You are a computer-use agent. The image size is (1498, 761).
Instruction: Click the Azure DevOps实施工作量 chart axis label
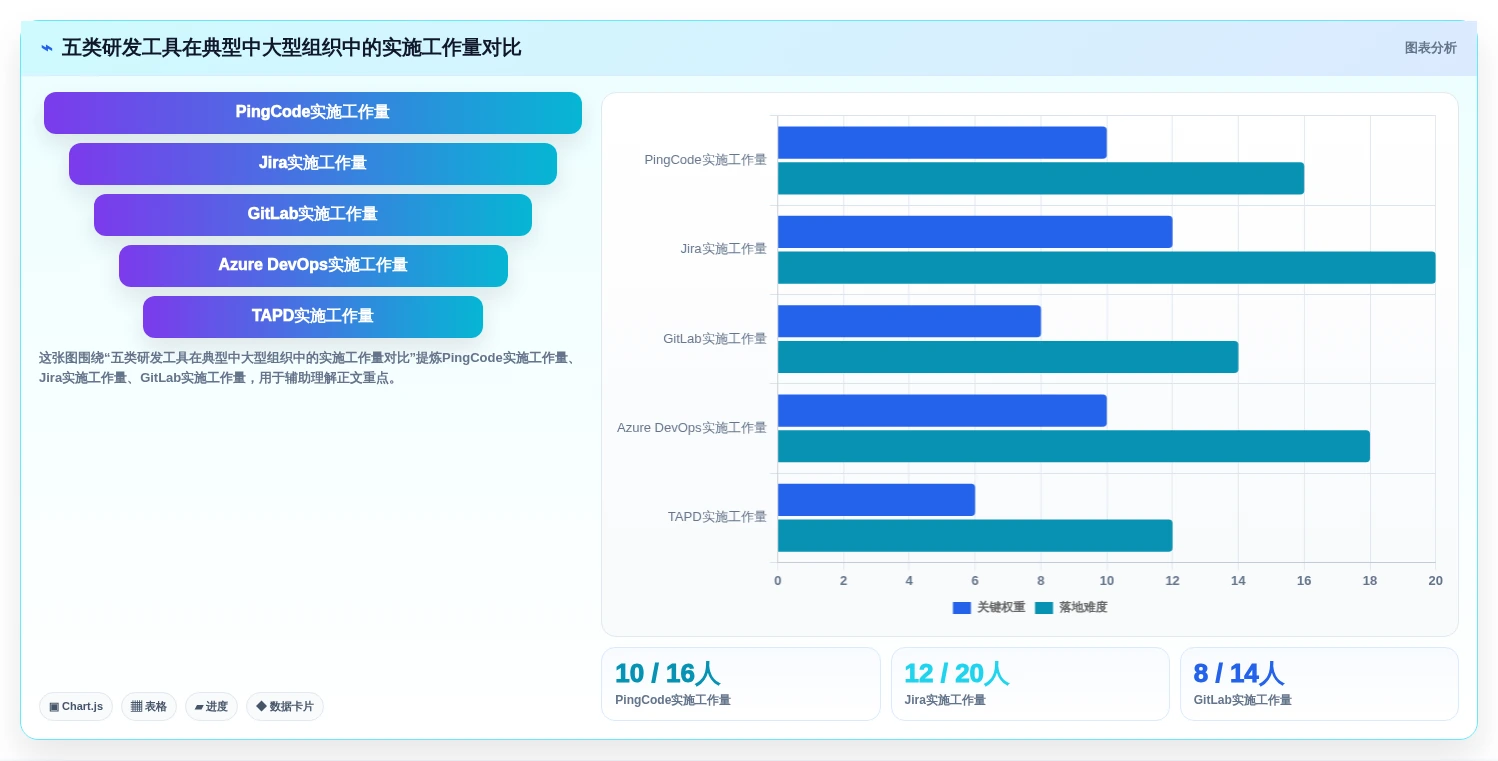coord(691,428)
